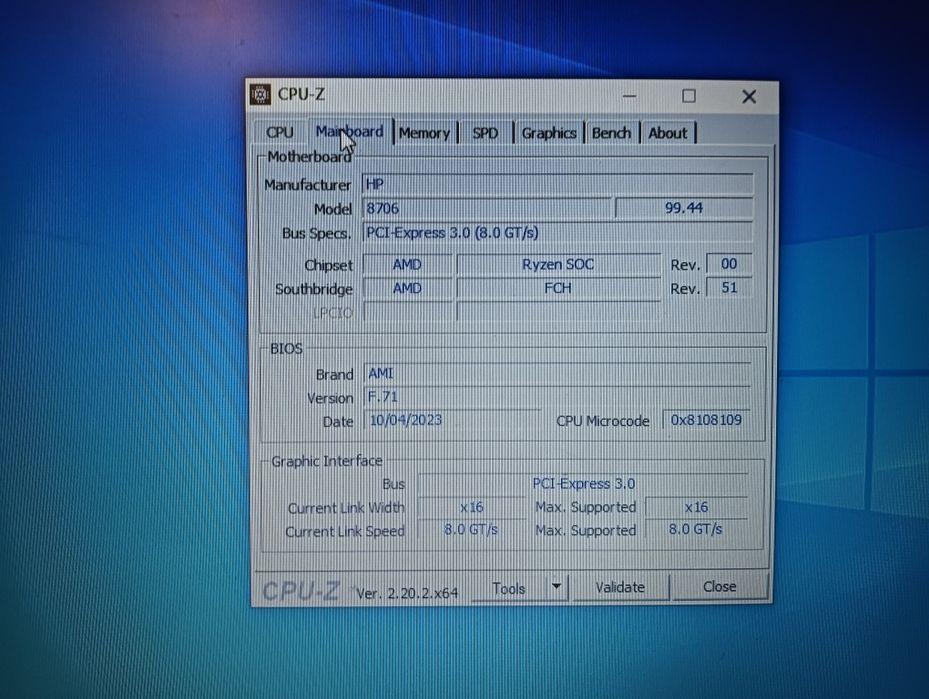
Task: Click the BIOS Brand value AMI
Action: tap(557, 373)
